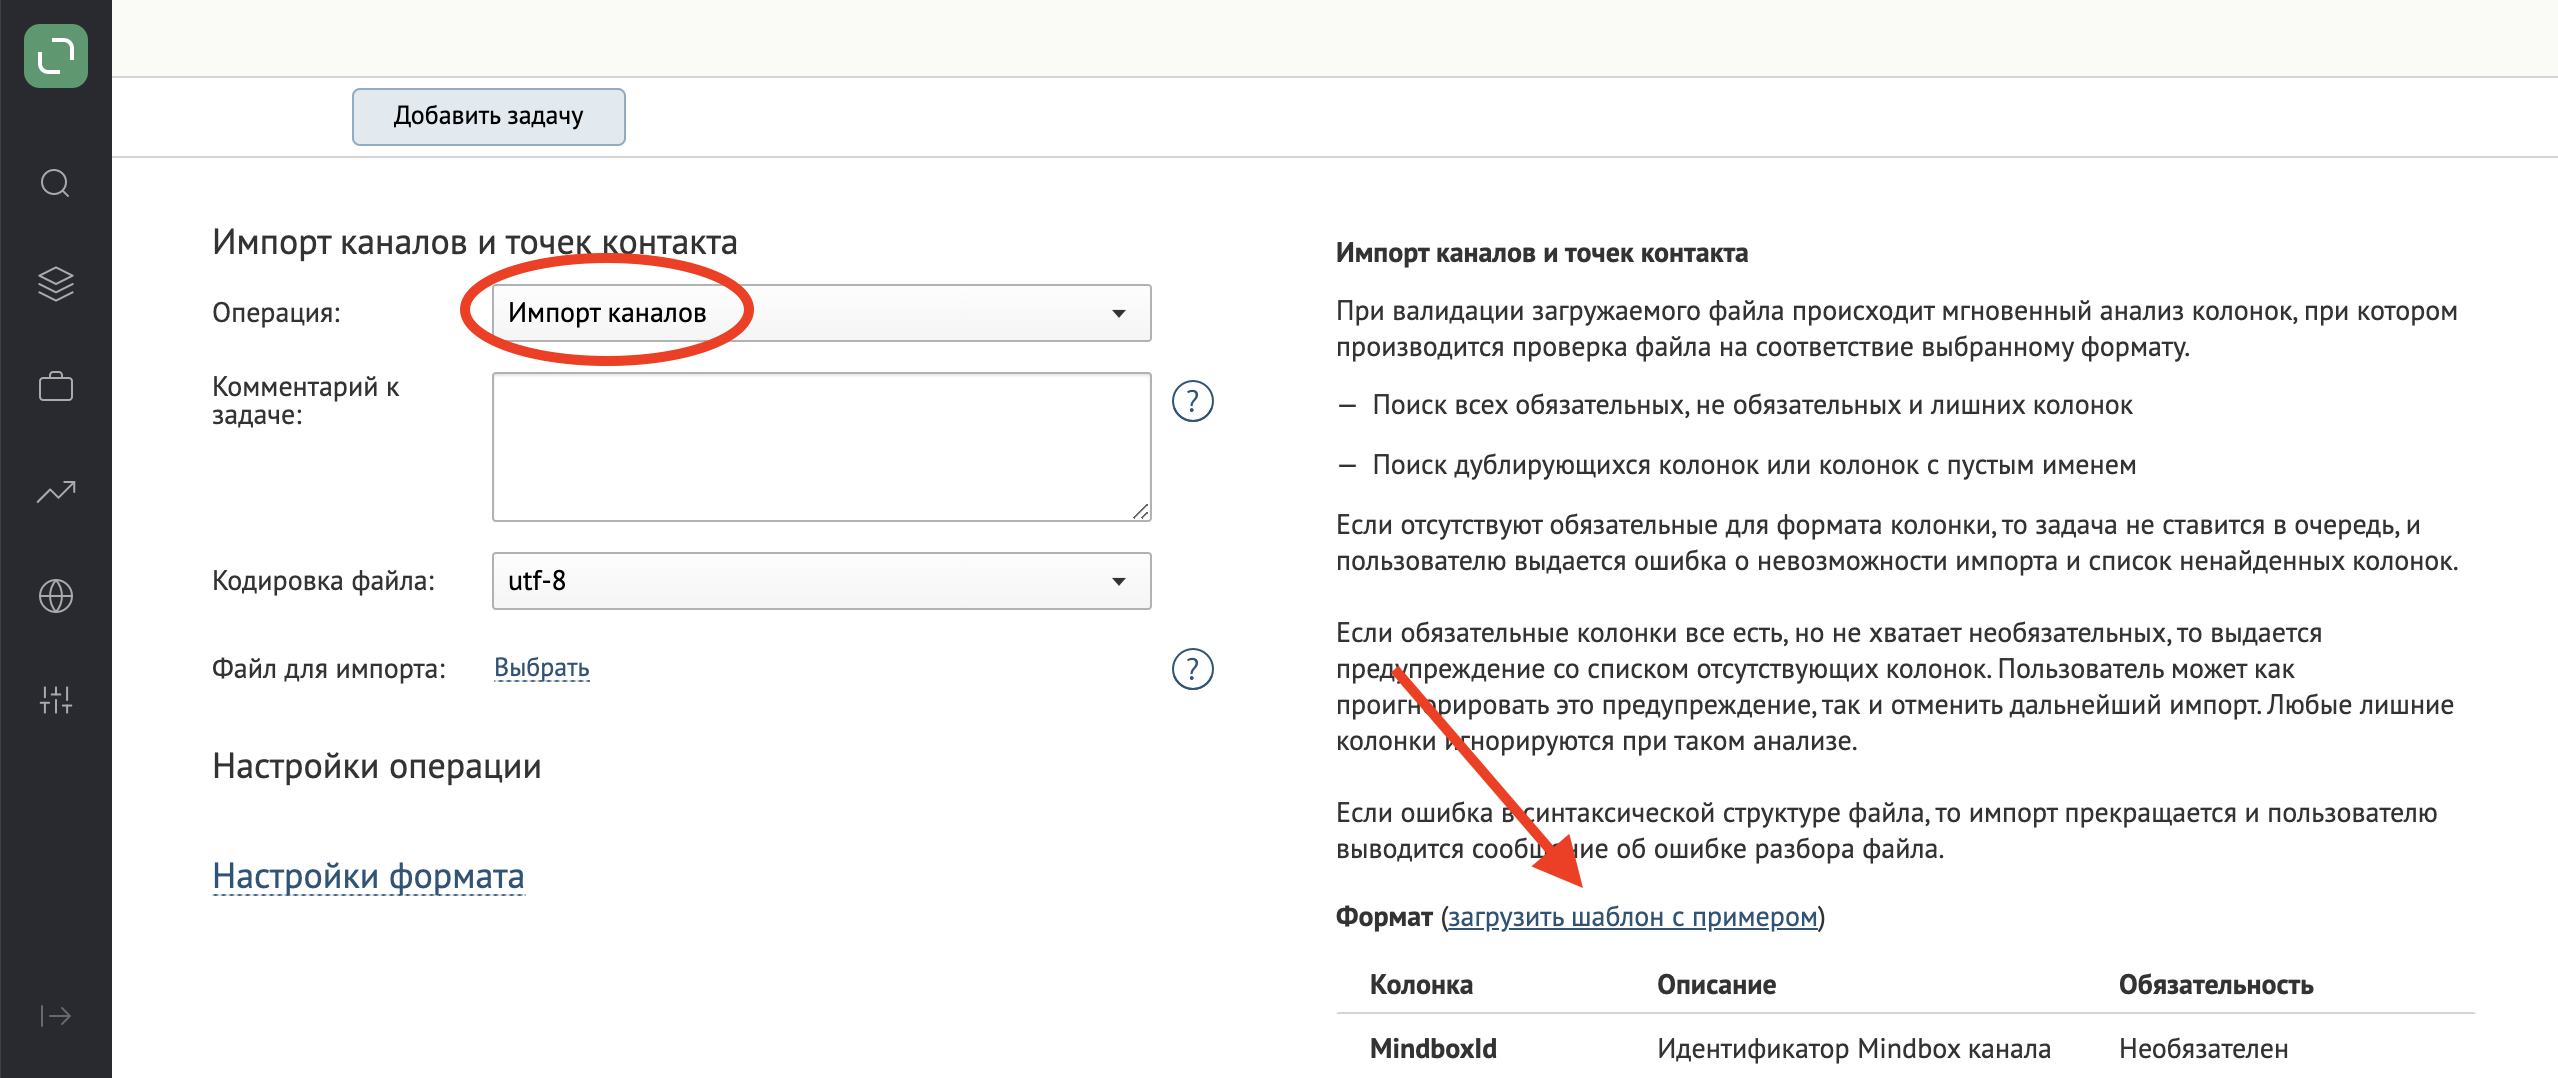Open help icon next to task comment
This screenshot has height=1078, width=2558.
click(x=1192, y=401)
